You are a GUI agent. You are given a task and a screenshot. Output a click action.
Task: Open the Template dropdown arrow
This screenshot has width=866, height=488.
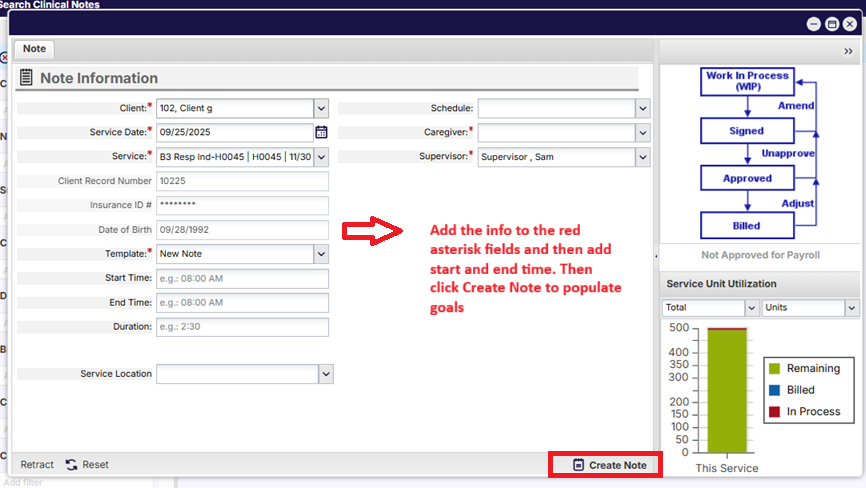(x=321, y=254)
